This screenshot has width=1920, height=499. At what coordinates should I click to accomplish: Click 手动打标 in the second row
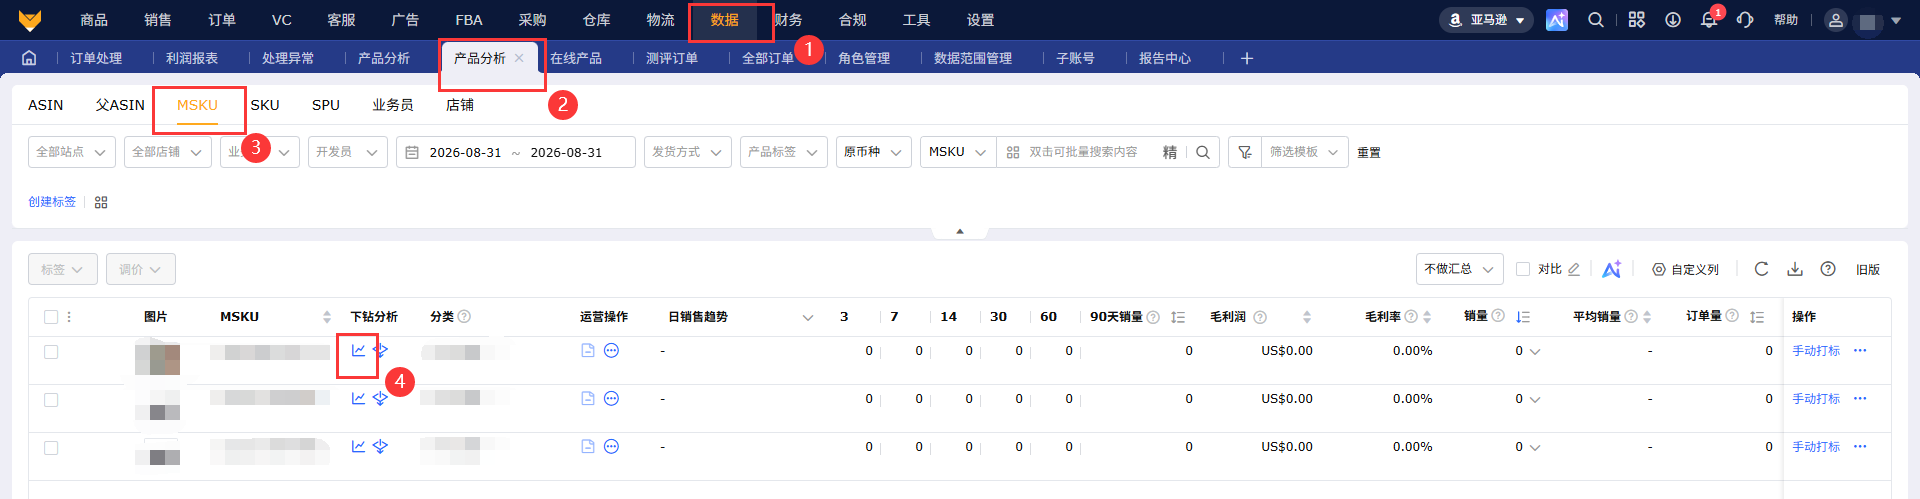pos(1816,399)
